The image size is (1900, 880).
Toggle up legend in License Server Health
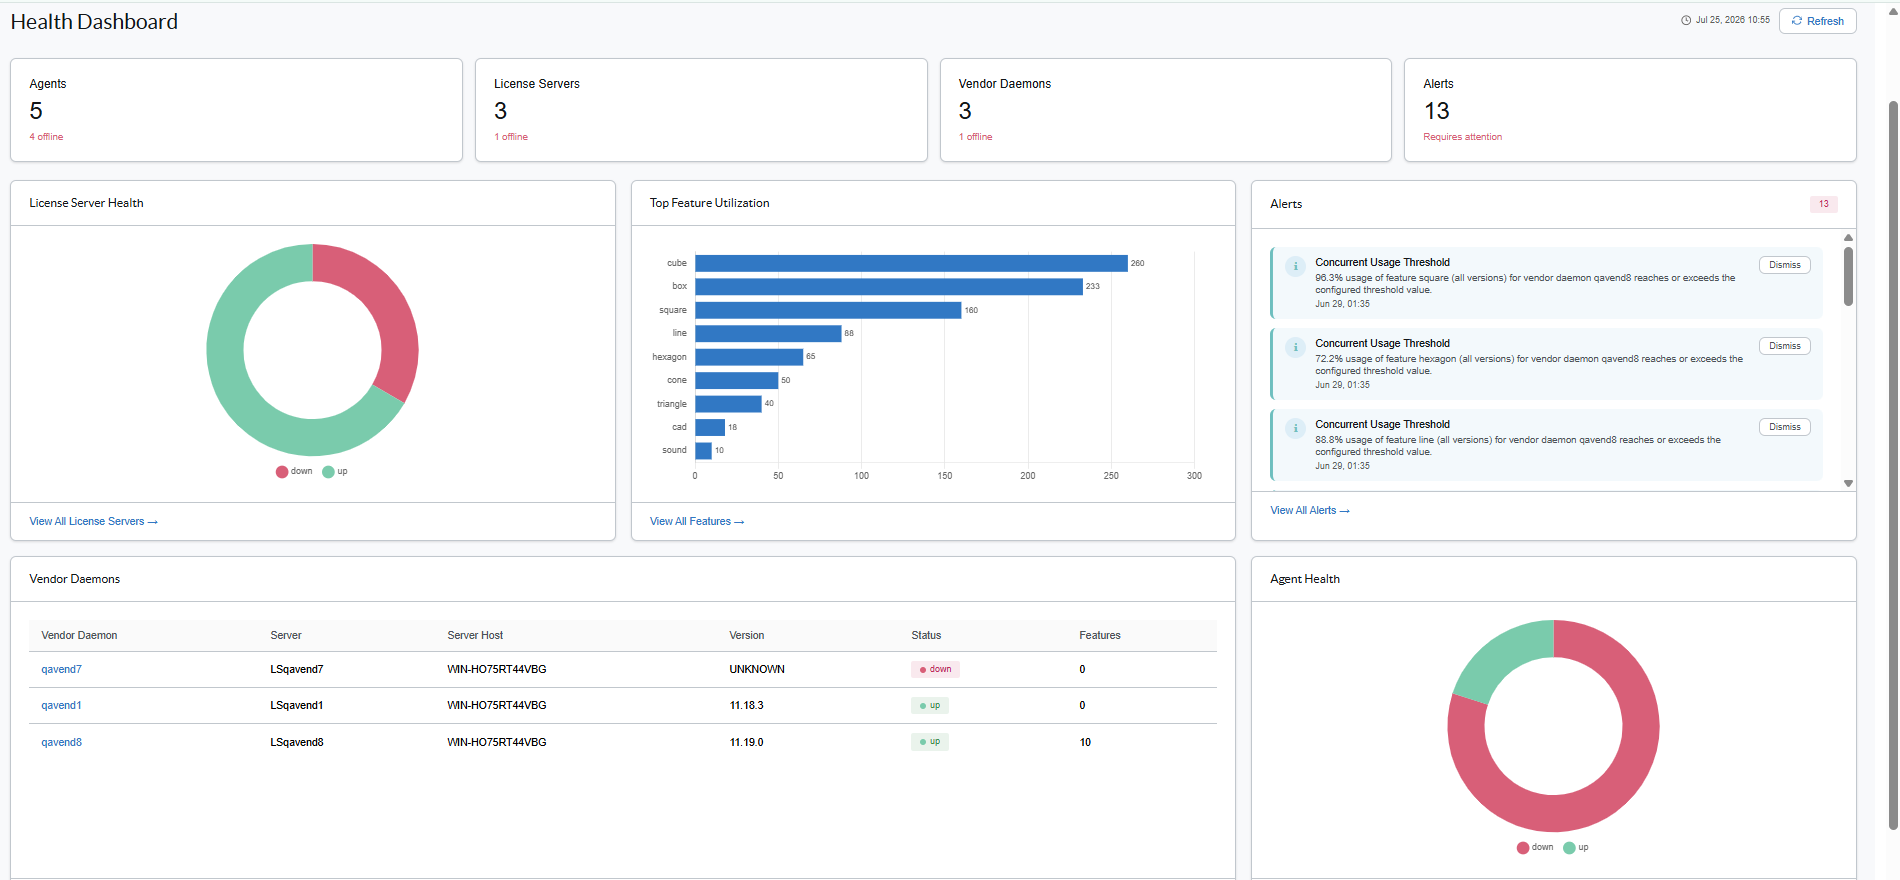[x=335, y=472]
